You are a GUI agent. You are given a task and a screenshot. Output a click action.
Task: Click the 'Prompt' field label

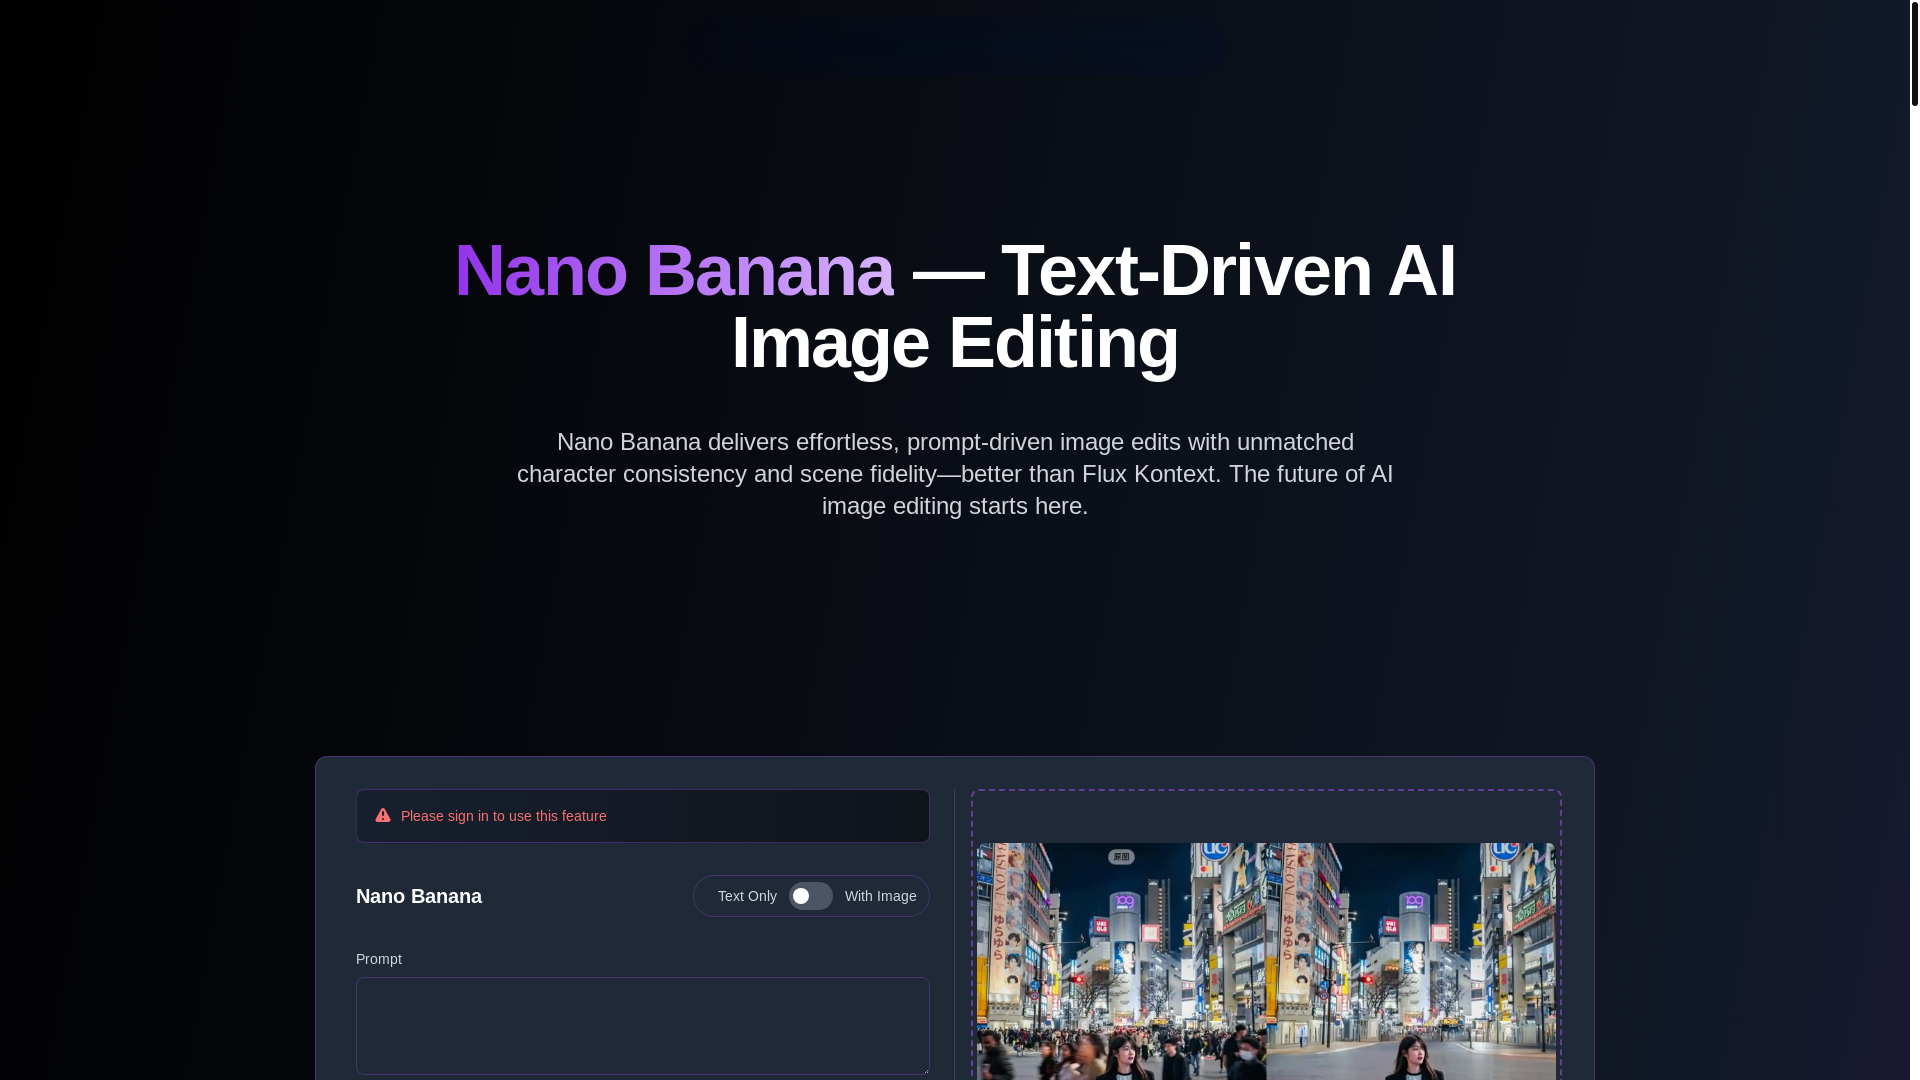pos(379,959)
